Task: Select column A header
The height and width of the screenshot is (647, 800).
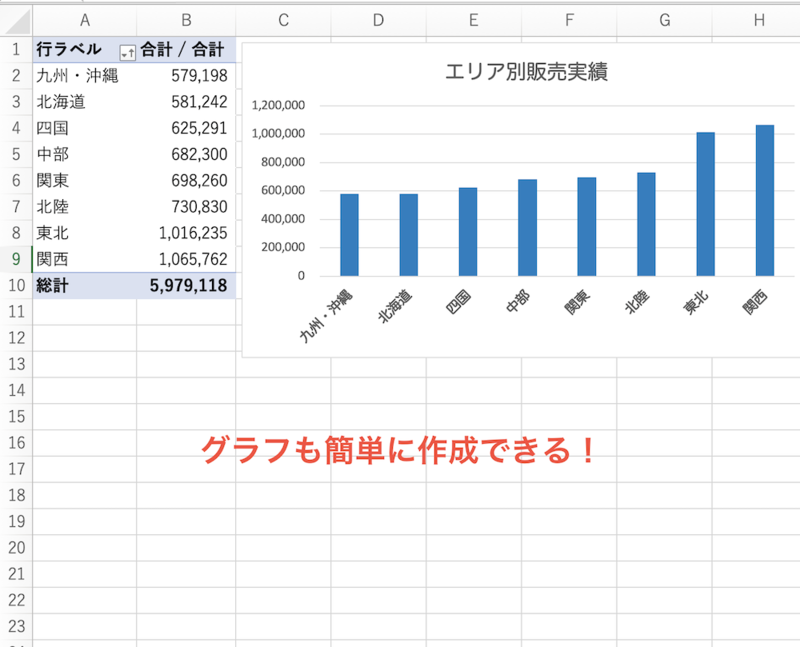Action: (x=85, y=20)
